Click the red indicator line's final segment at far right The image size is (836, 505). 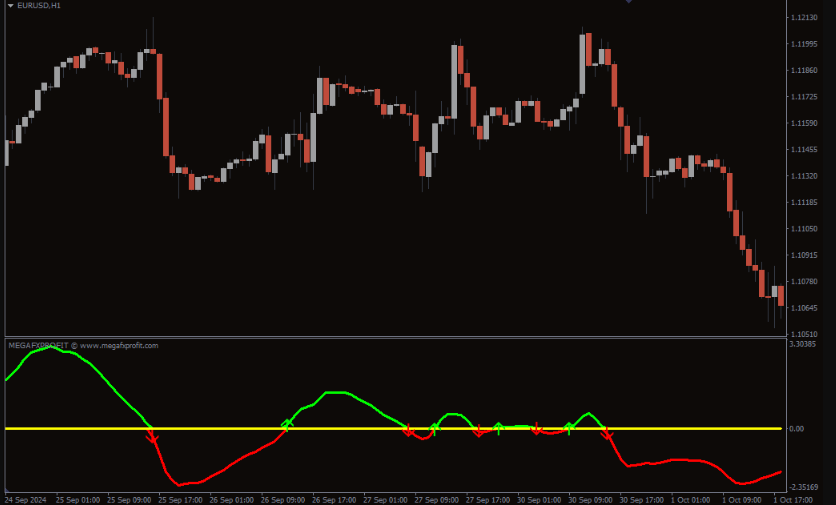click(770, 475)
